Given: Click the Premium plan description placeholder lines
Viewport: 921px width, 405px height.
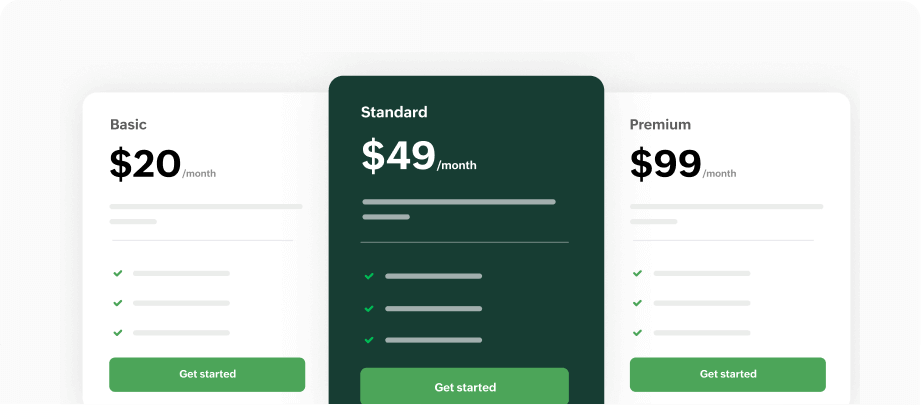Looking at the screenshot, I should [x=726, y=213].
